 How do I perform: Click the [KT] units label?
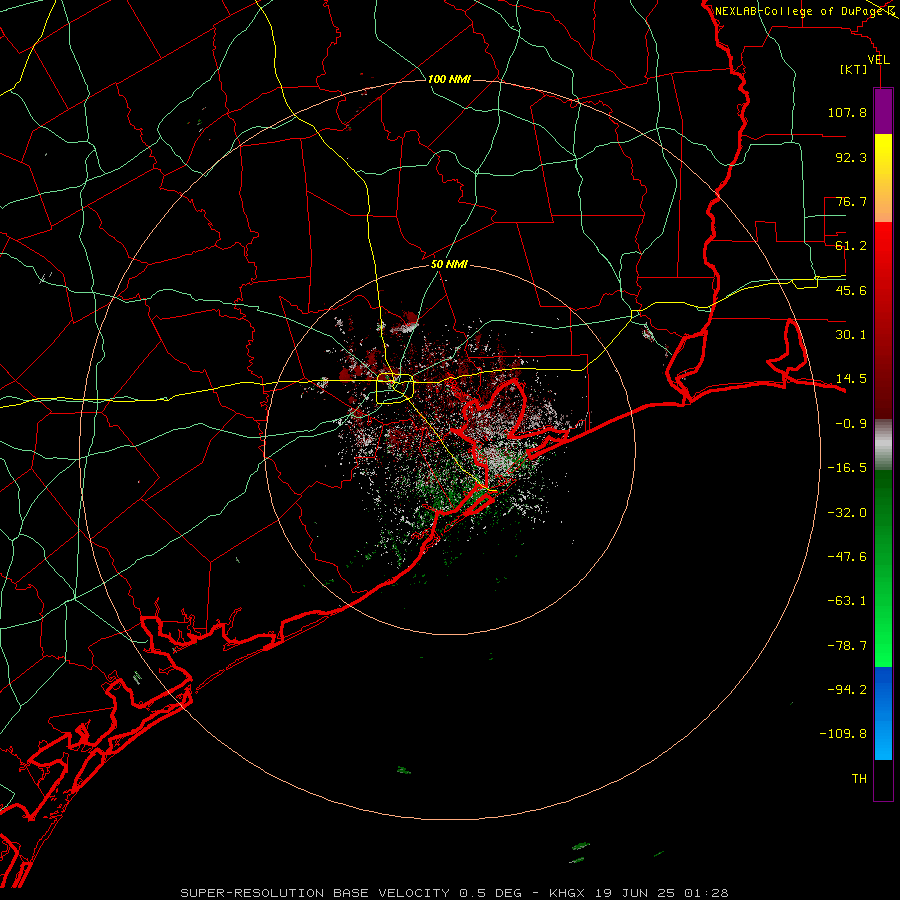click(x=854, y=69)
